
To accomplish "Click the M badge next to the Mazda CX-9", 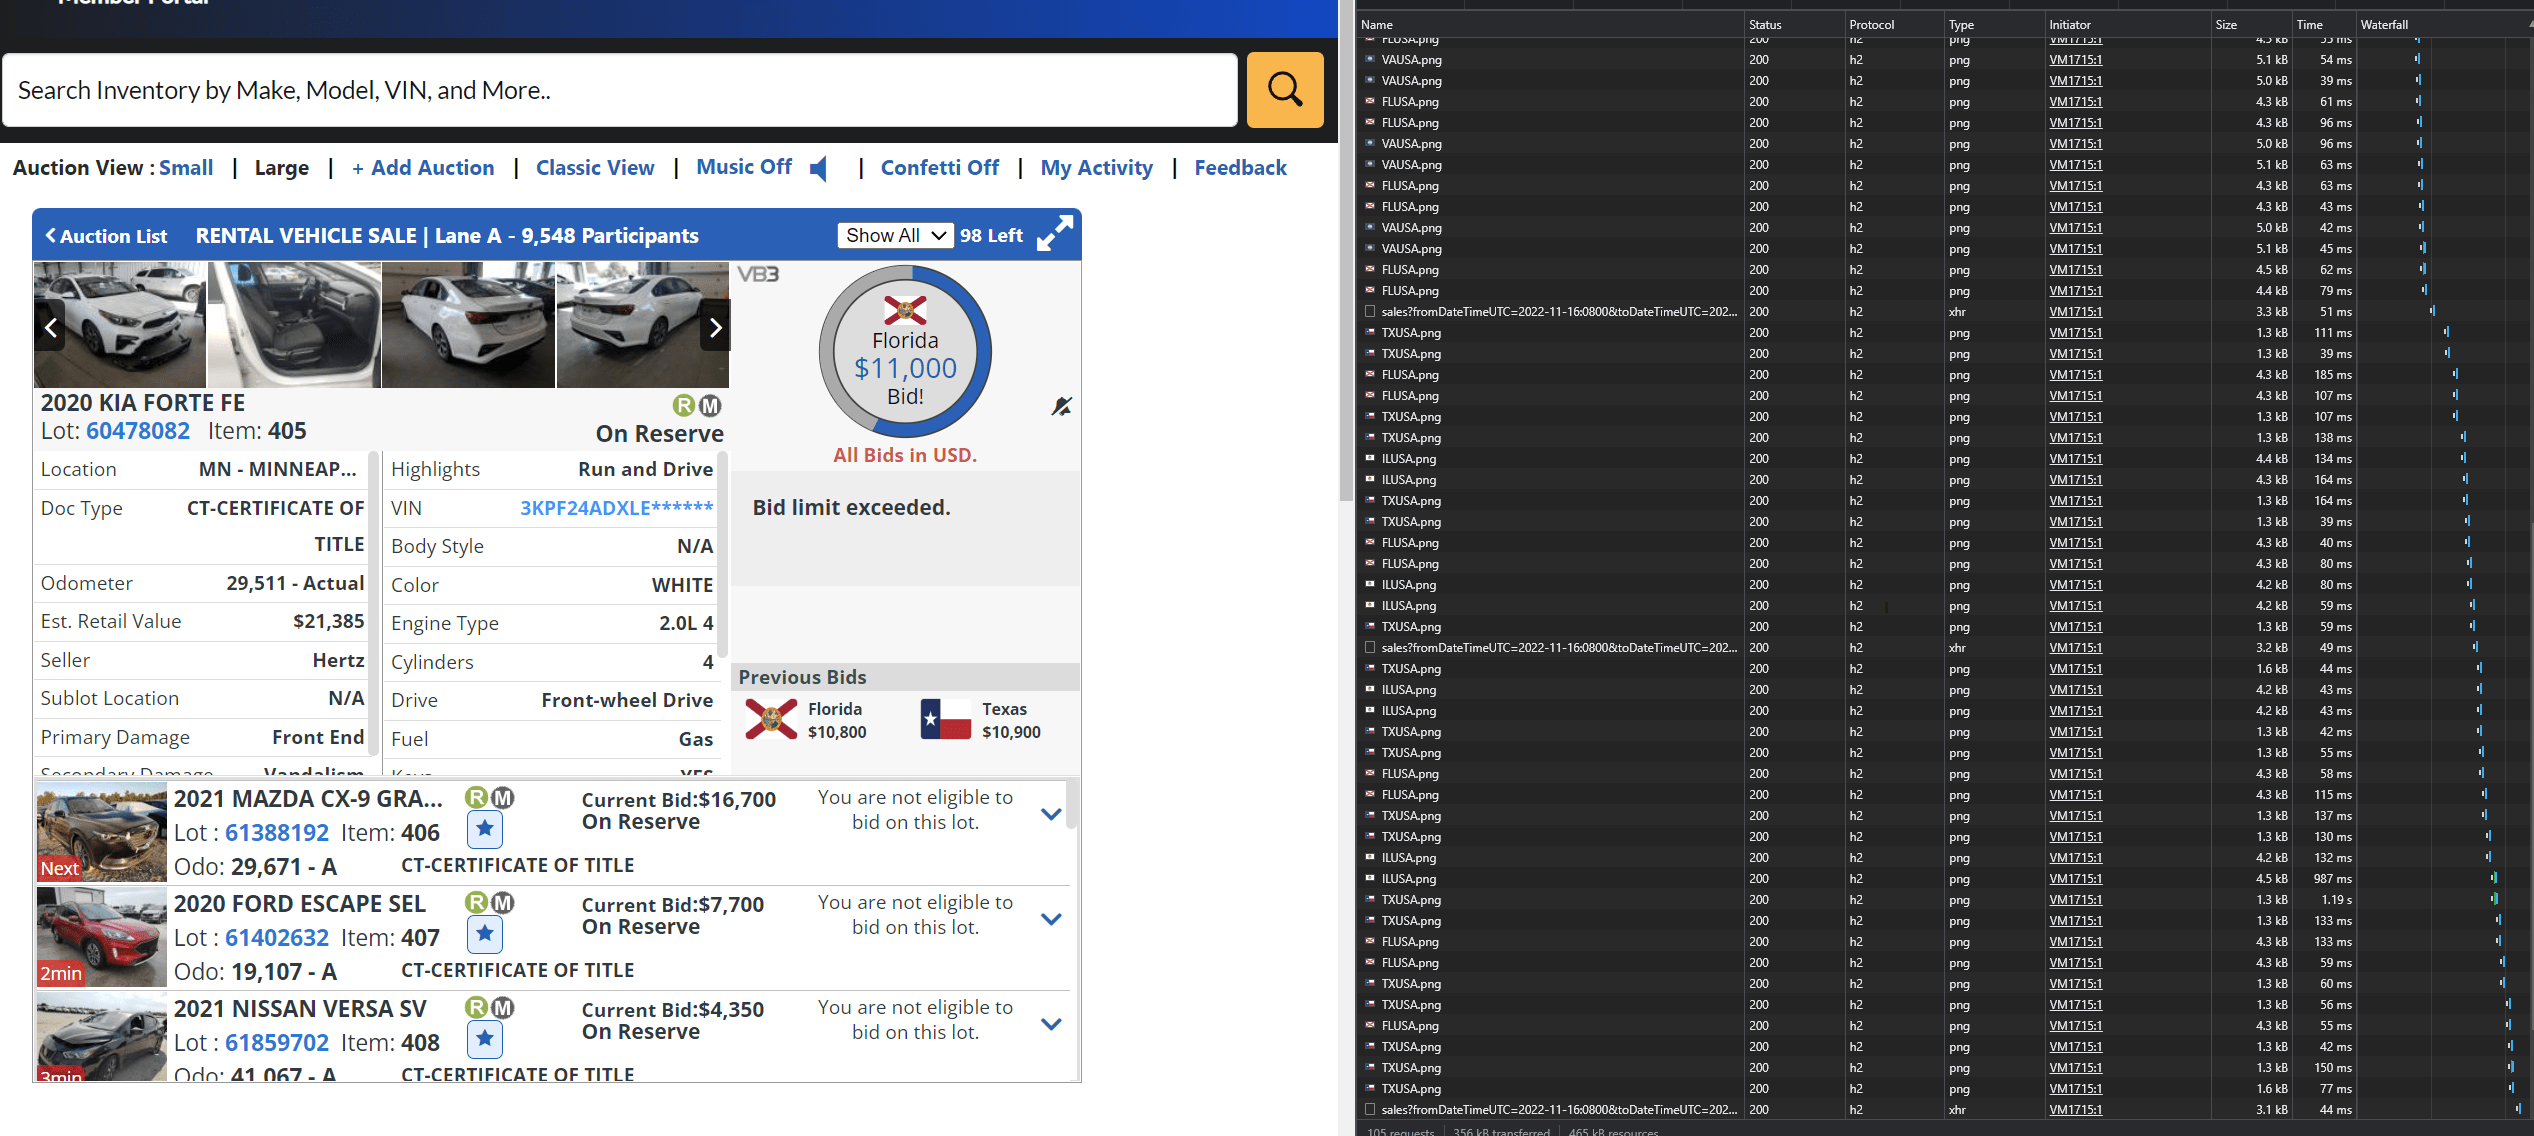I will [x=504, y=798].
